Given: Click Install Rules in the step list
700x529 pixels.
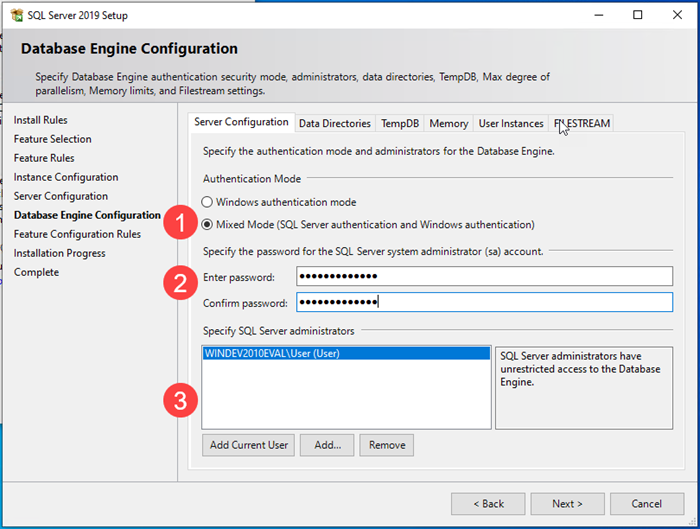Looking at the screenshot, I should tap(41, 120).
